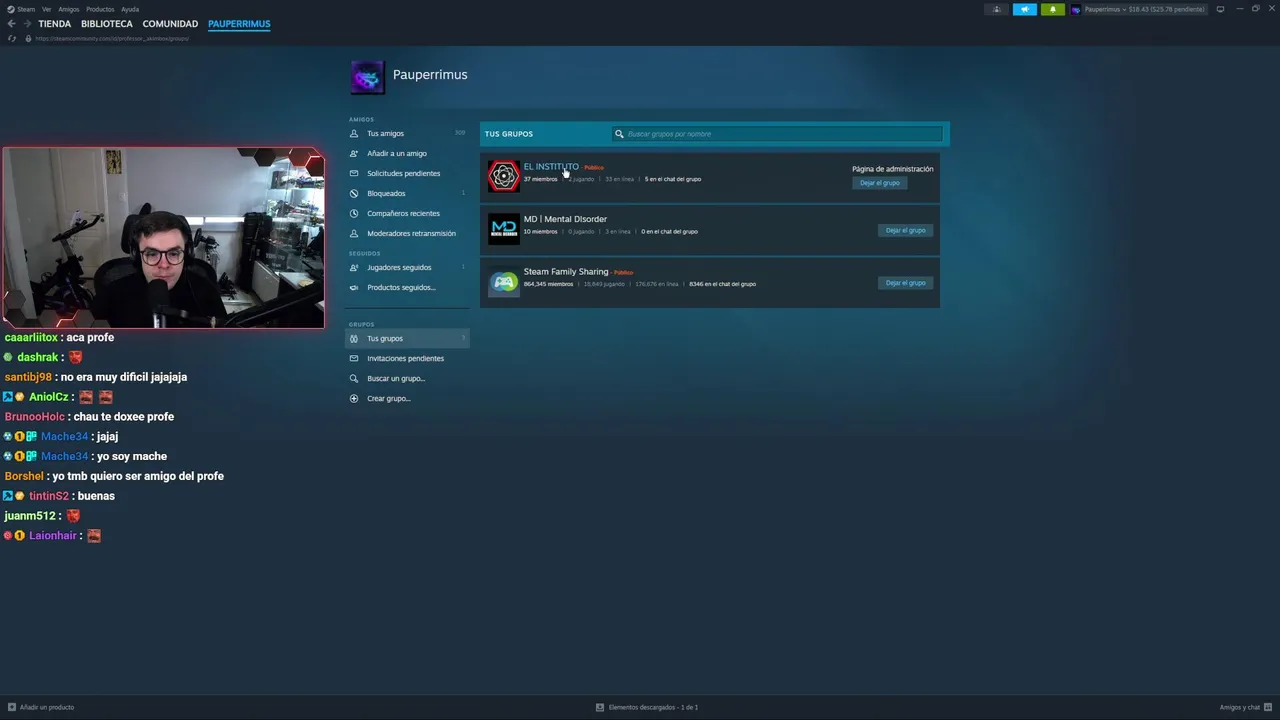Reload the page with the refresh icon

point(12,39)
